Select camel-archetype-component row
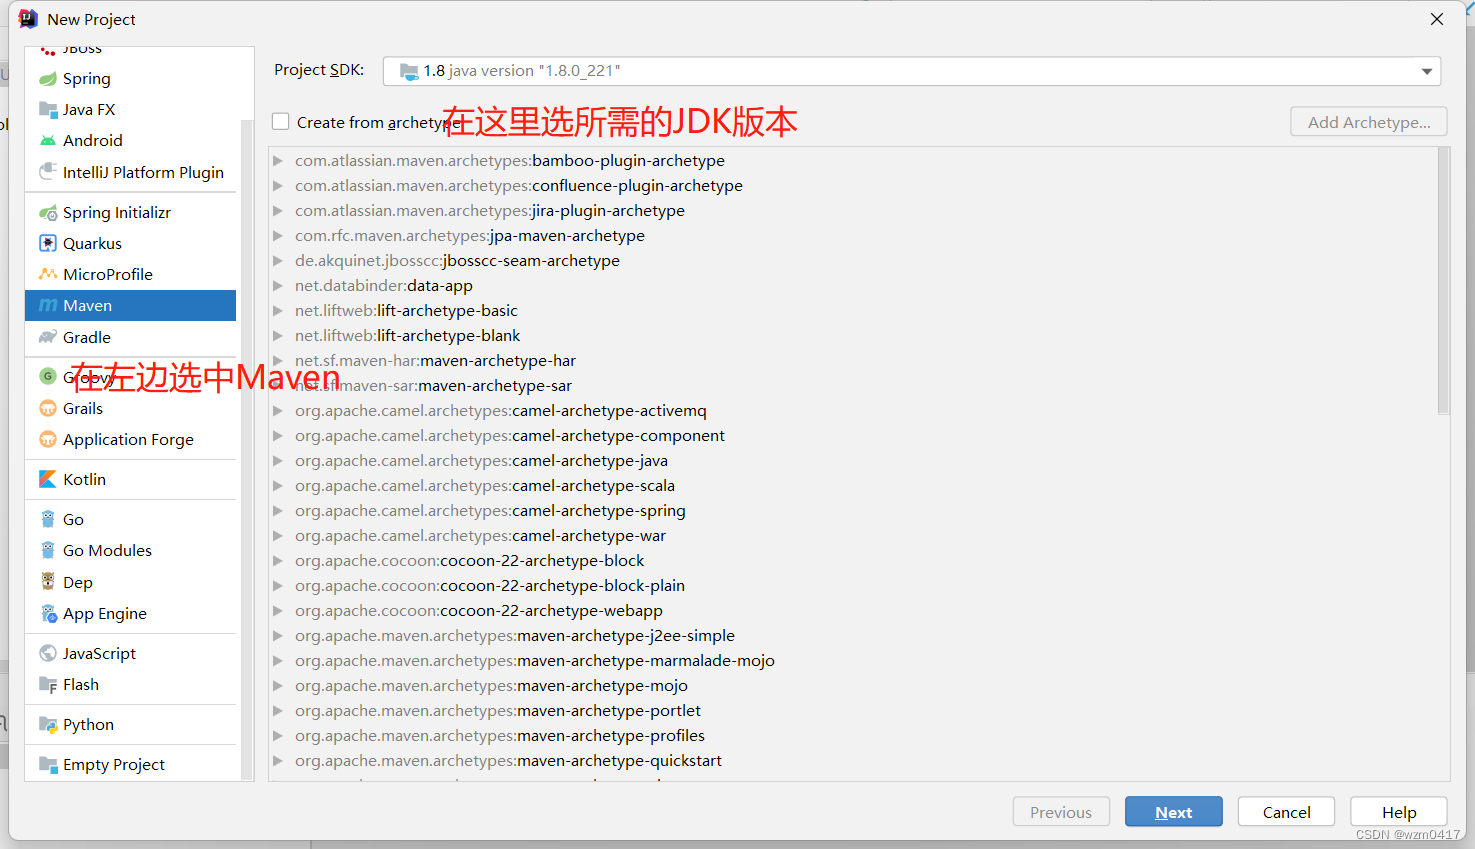The height and width of the screenshot is (849, 1475). 853,435
